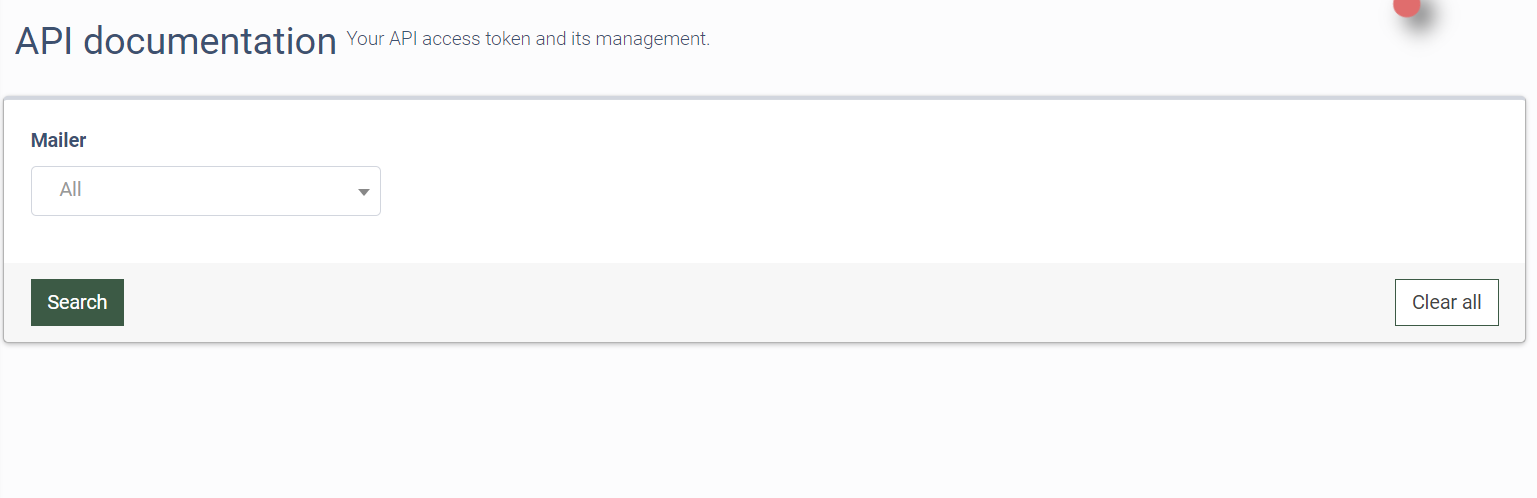Viewport: 1537px width, 498px height.
Task: Select the 'All' placeholder in the Mailer field
Action: [x=70, y=190]
